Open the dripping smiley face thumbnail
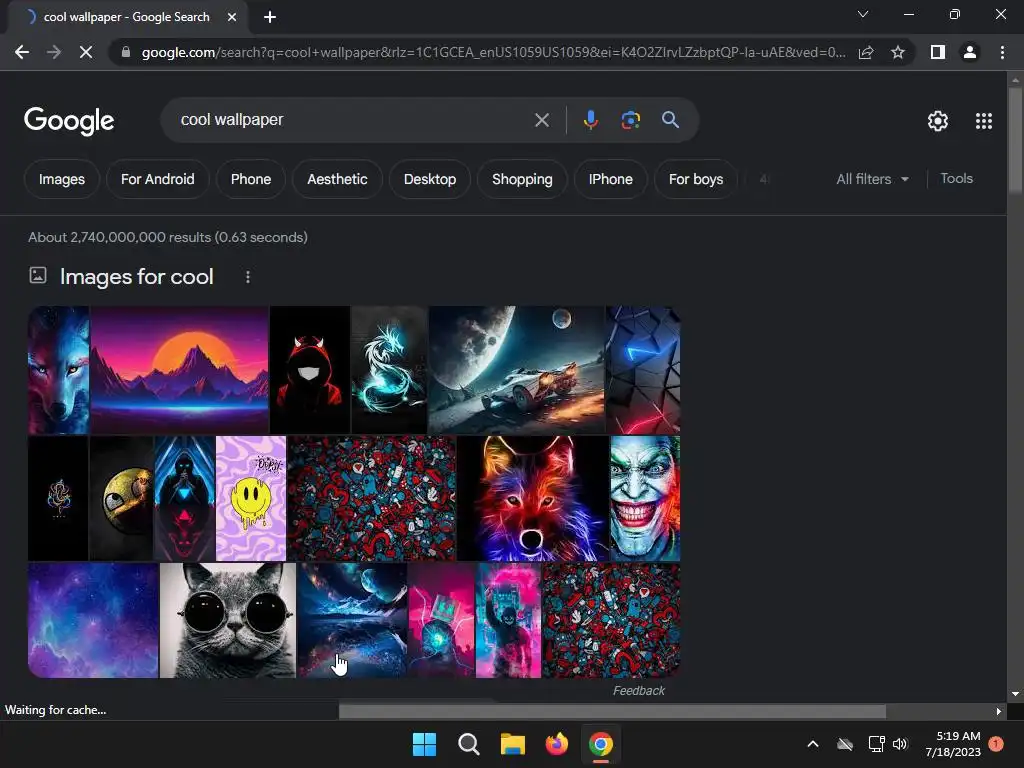 pyautogui.click(x=251, y=498)
